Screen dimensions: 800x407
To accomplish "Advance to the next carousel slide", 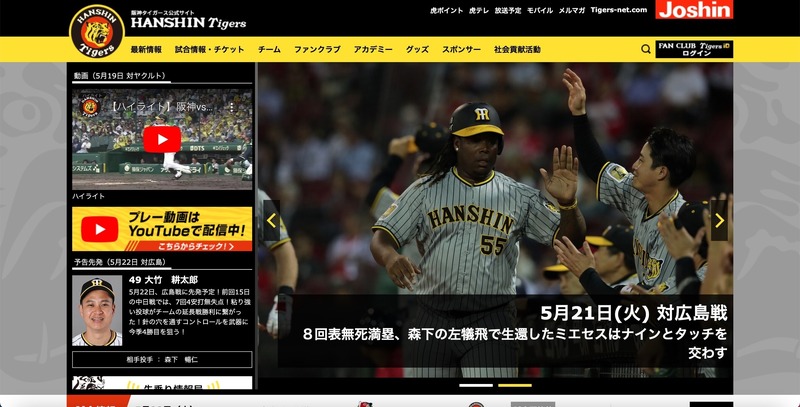I will pyautogui.click(x=719, y=220).
